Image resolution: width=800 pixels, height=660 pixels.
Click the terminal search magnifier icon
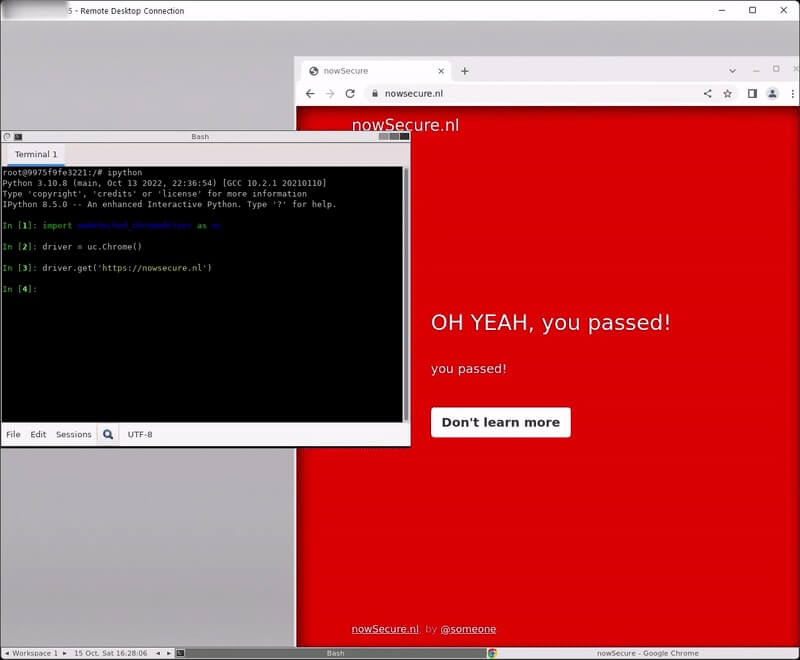tap(108, 434)
